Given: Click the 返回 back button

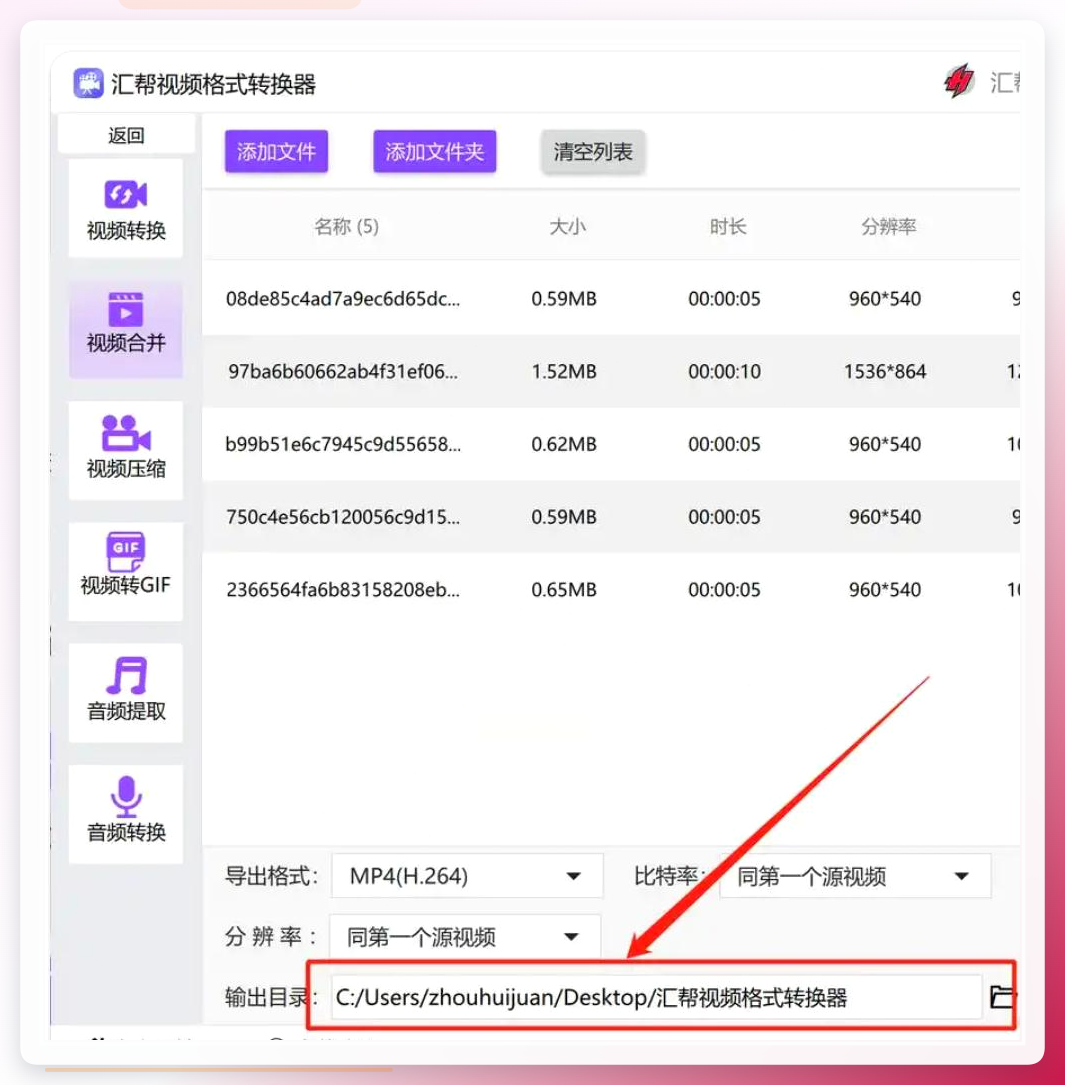Looking at the screenshot, I should click(126, 135).
